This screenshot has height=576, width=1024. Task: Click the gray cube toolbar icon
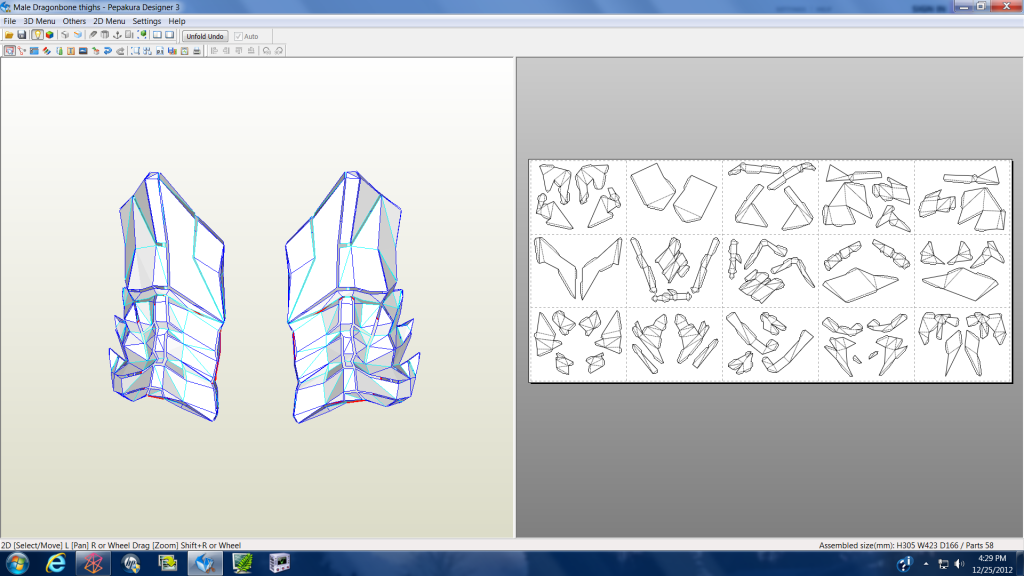[x=65, y=35]
